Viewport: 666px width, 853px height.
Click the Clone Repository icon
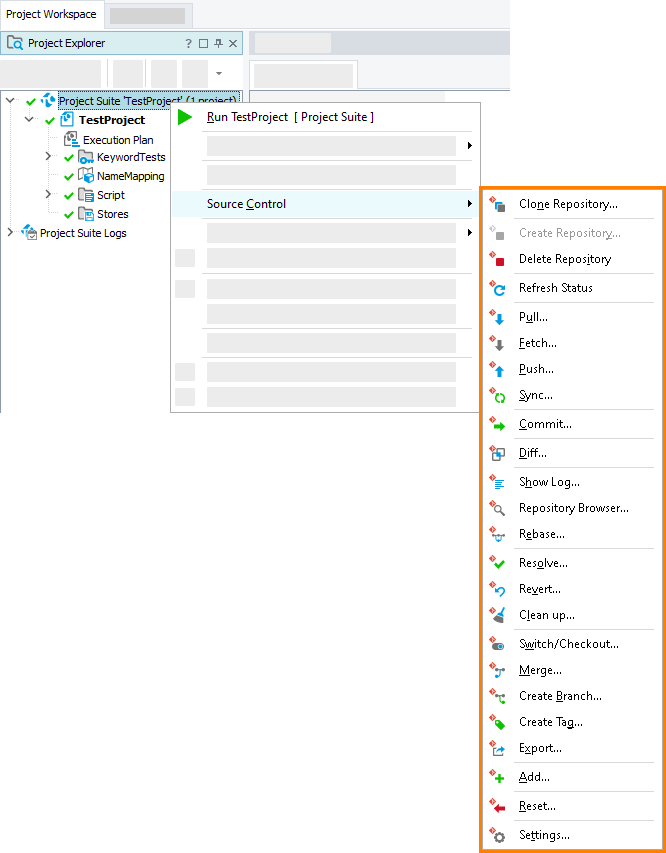point(497,205)
